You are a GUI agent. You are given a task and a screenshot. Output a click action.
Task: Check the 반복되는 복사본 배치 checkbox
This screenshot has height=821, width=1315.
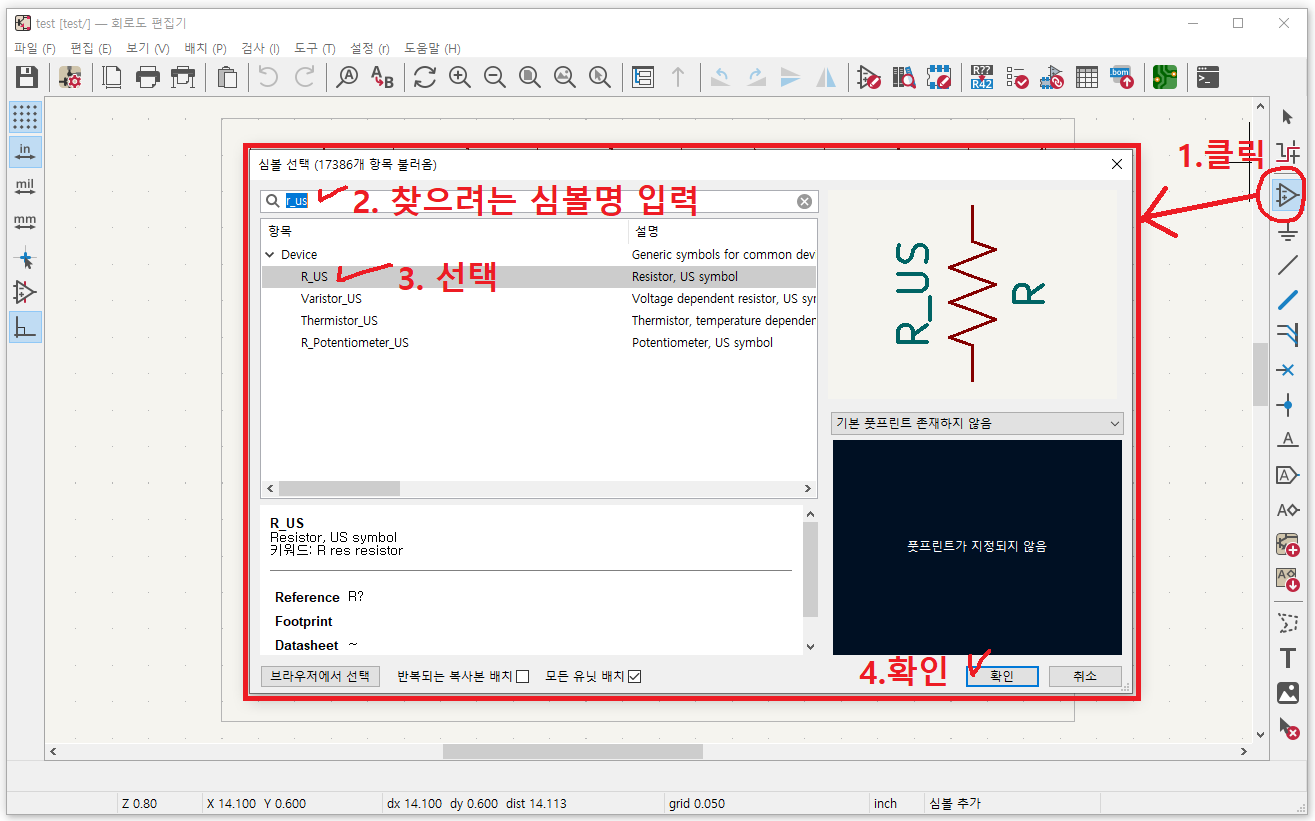[x=522, y=677]
